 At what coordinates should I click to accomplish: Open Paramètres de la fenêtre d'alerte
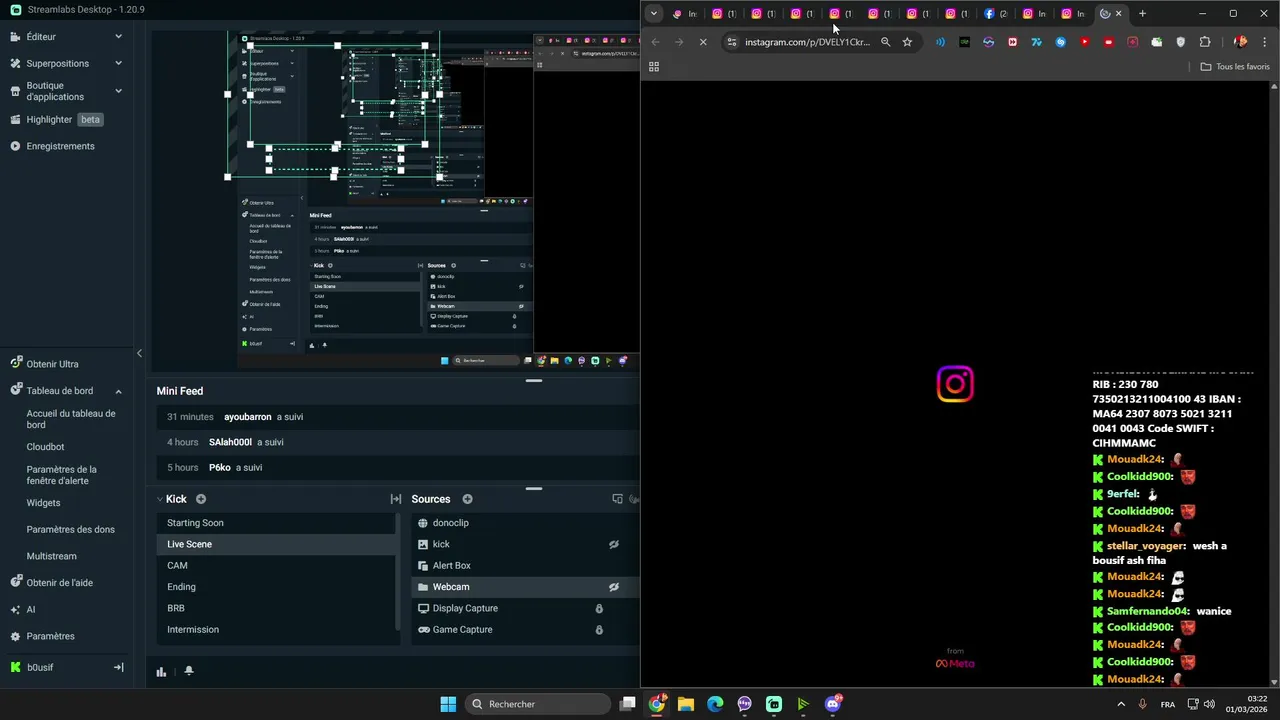[x=62, y=475]
